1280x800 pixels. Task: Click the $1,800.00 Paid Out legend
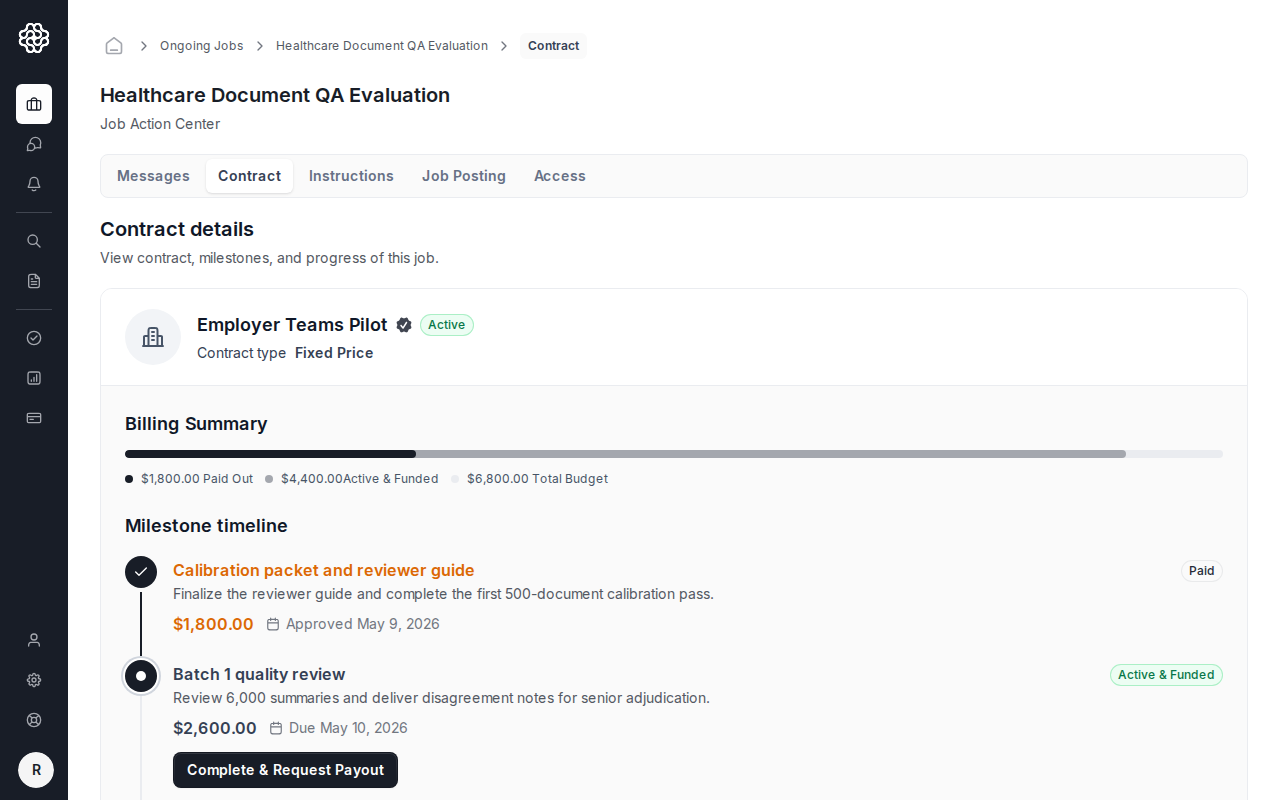[189, 479]
